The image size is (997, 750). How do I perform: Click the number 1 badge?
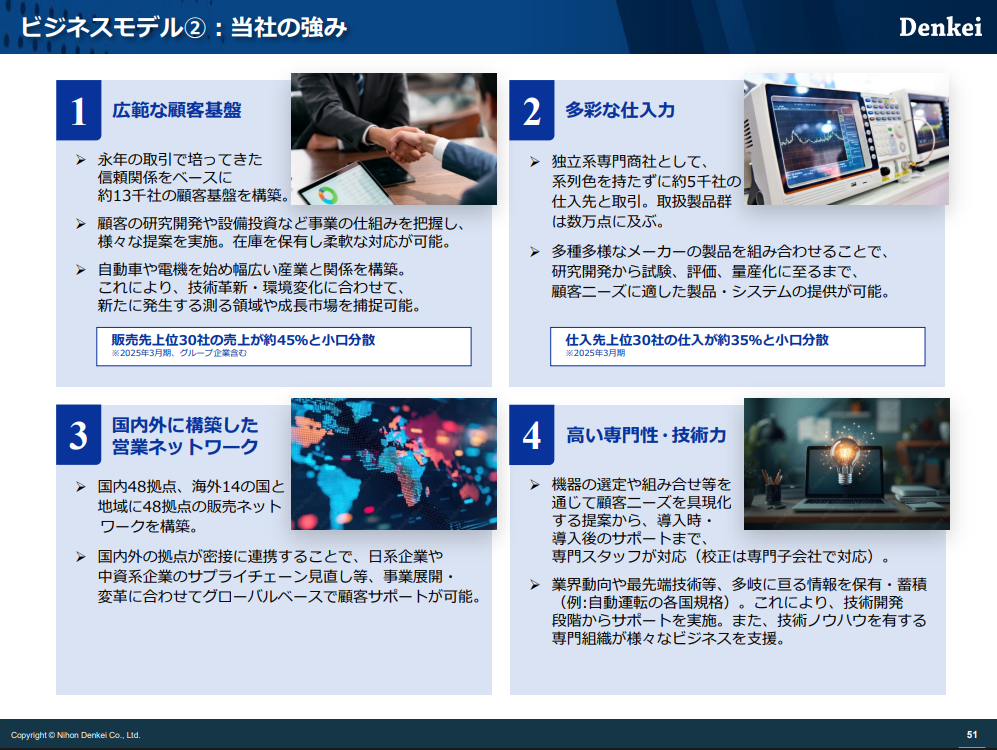pyautogui.click(x=79, y=111)
